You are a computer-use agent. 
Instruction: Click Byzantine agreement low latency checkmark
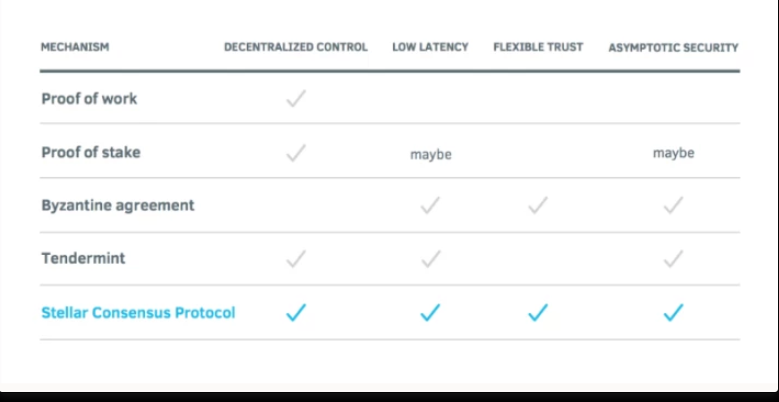(430, 205)
